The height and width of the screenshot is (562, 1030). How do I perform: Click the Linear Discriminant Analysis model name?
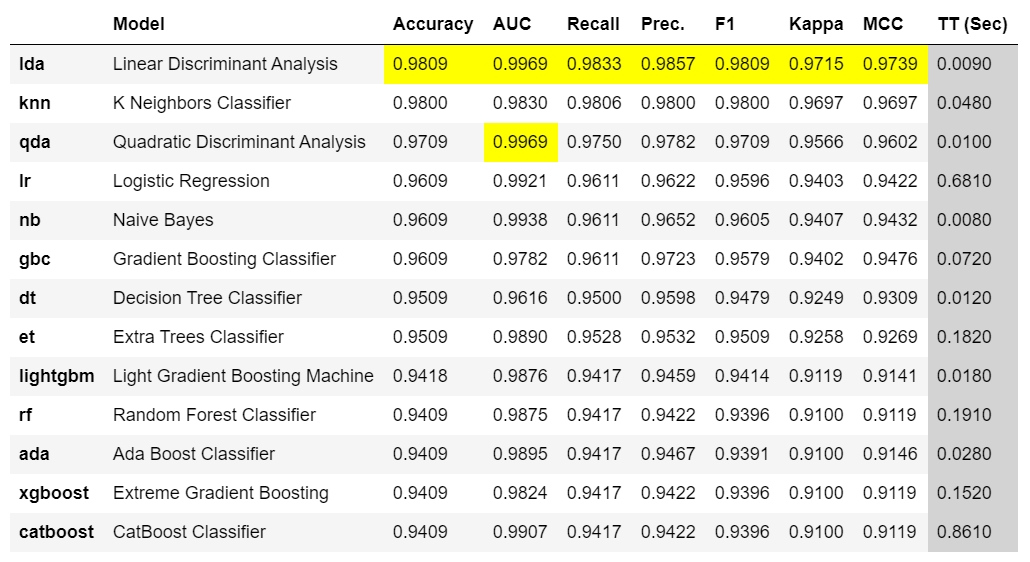(225, 64)
